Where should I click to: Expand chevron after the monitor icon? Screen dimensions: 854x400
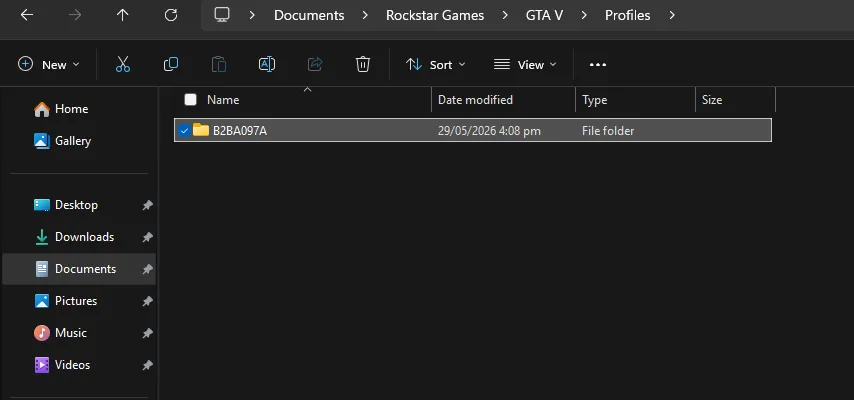[x=252, y=15]
